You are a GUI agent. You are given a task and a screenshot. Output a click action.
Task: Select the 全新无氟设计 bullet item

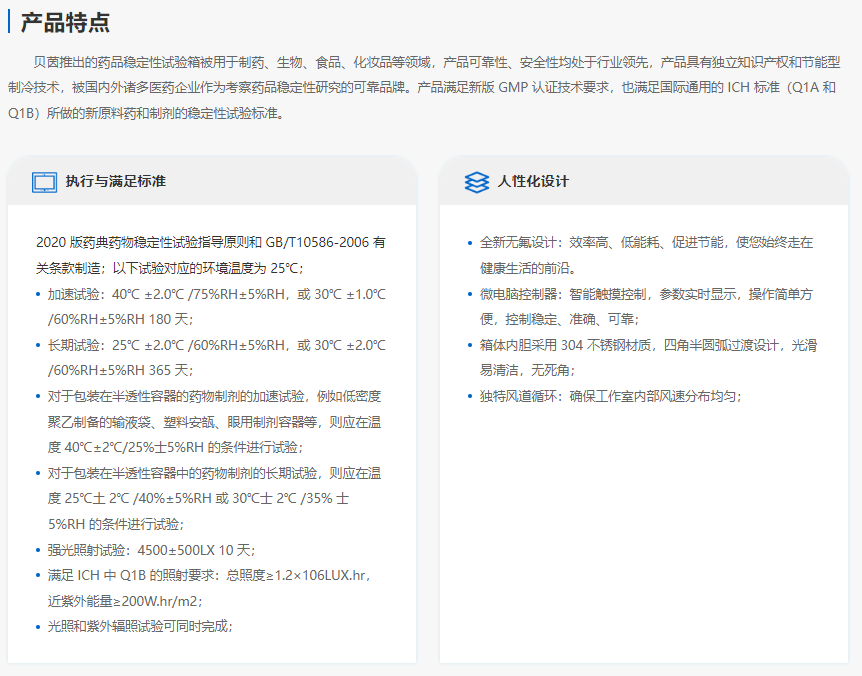click(646, 255)
